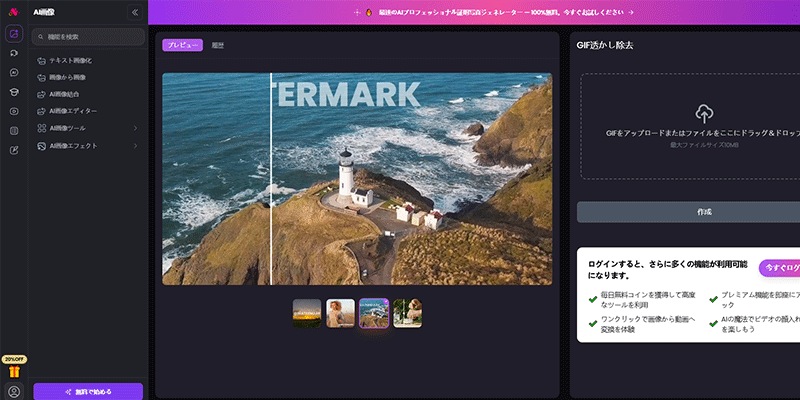This screenshot has height=400, width=800.
Task: Click the red app logo in sidebar
Action: pos(13,12)
